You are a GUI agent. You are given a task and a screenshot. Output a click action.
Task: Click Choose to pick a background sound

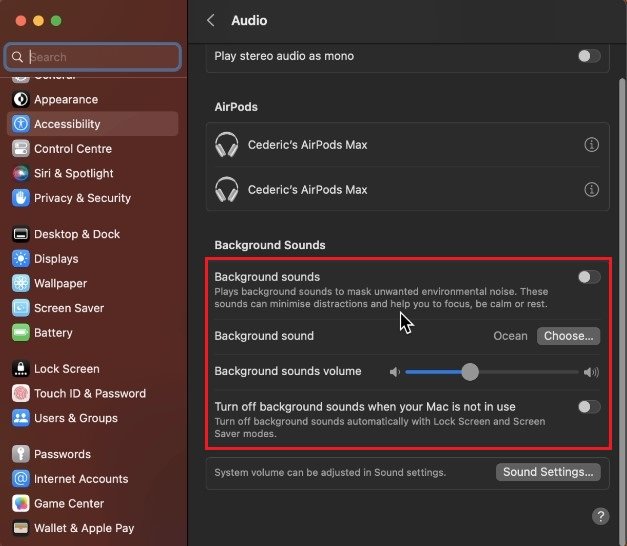pos(568,336)
